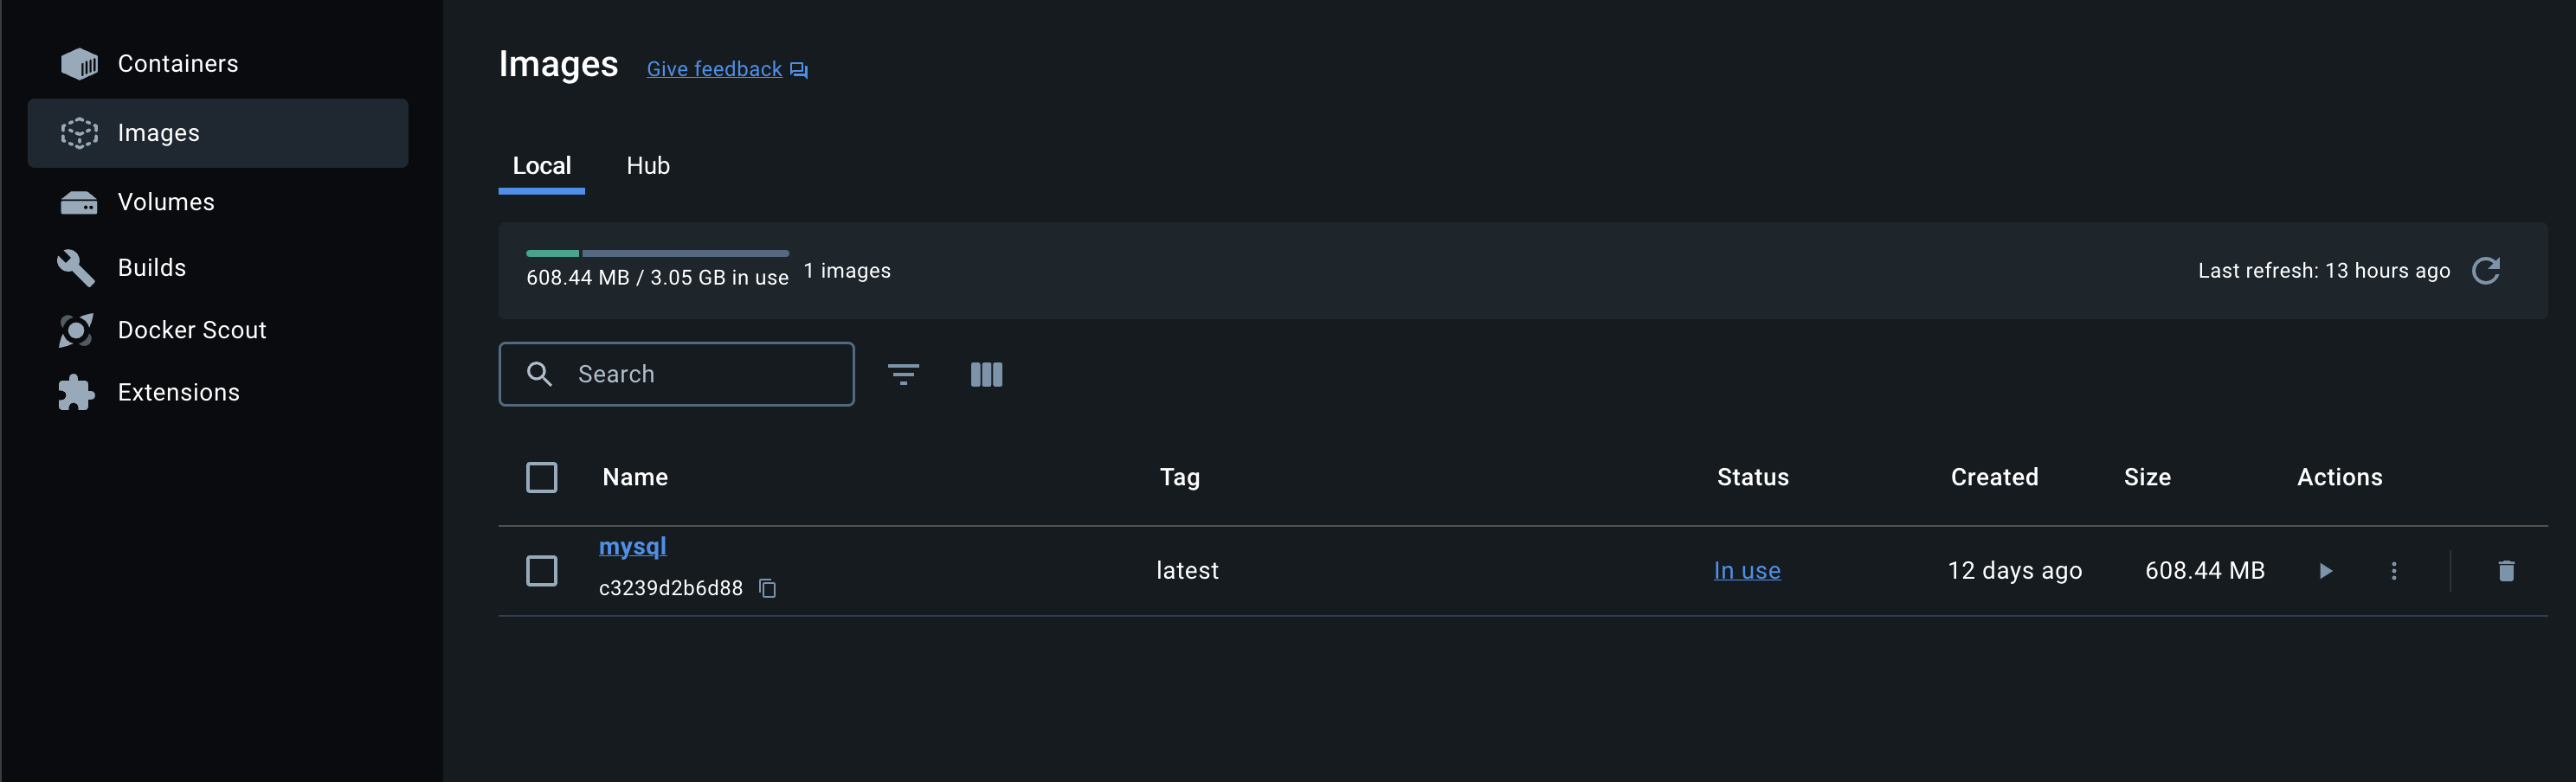Open the mysql image details
The width and height of the screenshot is (2576, 782).
(632, 546)
